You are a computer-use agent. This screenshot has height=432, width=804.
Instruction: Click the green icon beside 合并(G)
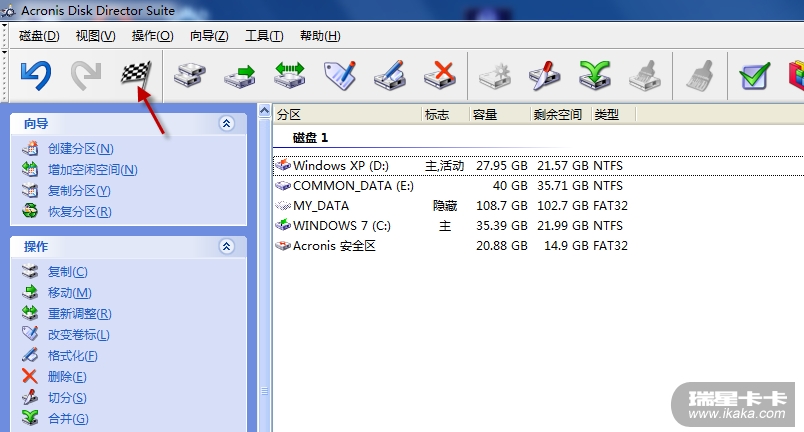(30, 418)
